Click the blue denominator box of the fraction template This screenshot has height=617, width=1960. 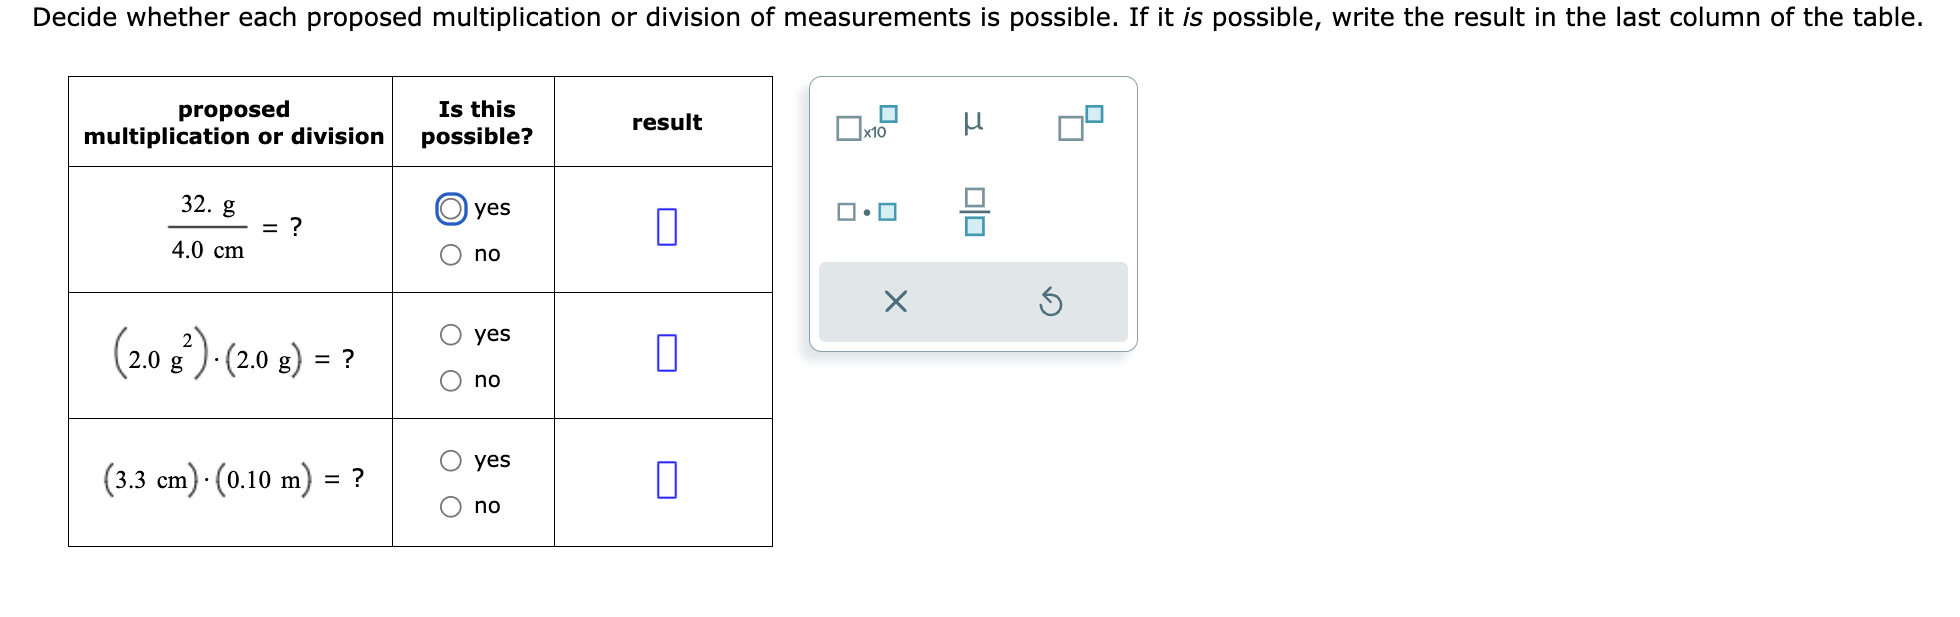click(x=975, y=224)
